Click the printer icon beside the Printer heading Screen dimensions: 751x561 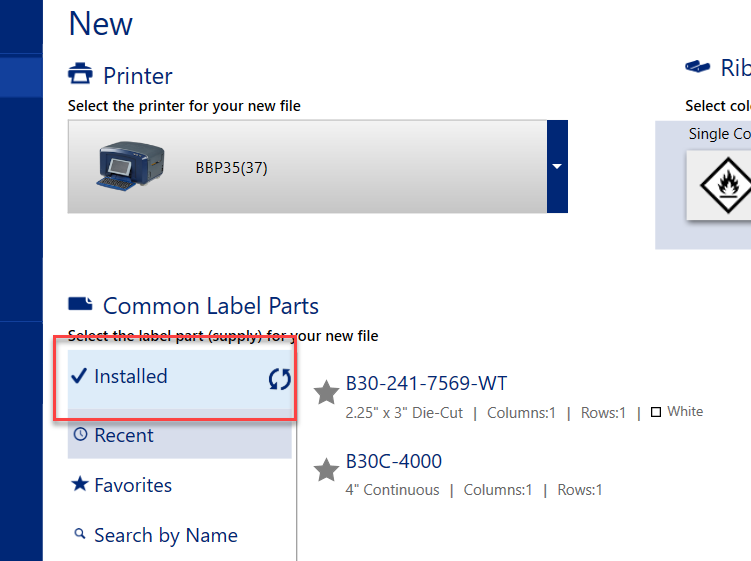pyautogui.click(x=80, y=75)
